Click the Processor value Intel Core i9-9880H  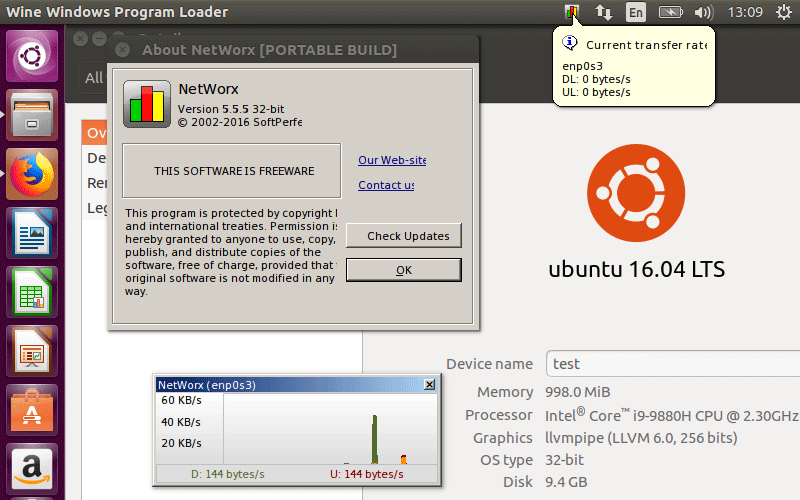pyautogui.click(x=671, y=415)
